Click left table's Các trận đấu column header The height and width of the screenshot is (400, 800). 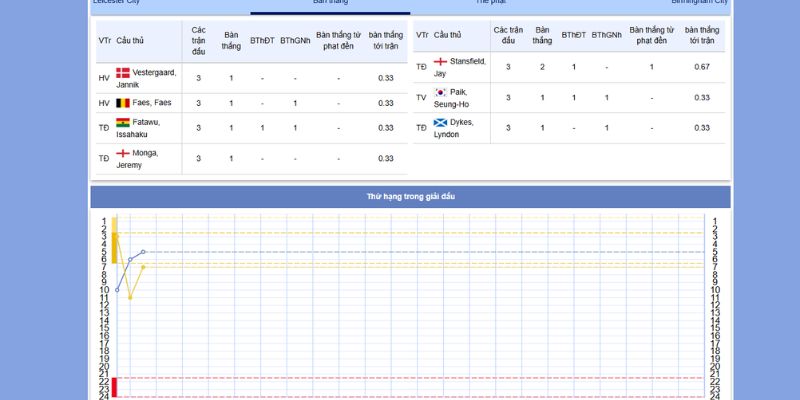coord(198,40)
